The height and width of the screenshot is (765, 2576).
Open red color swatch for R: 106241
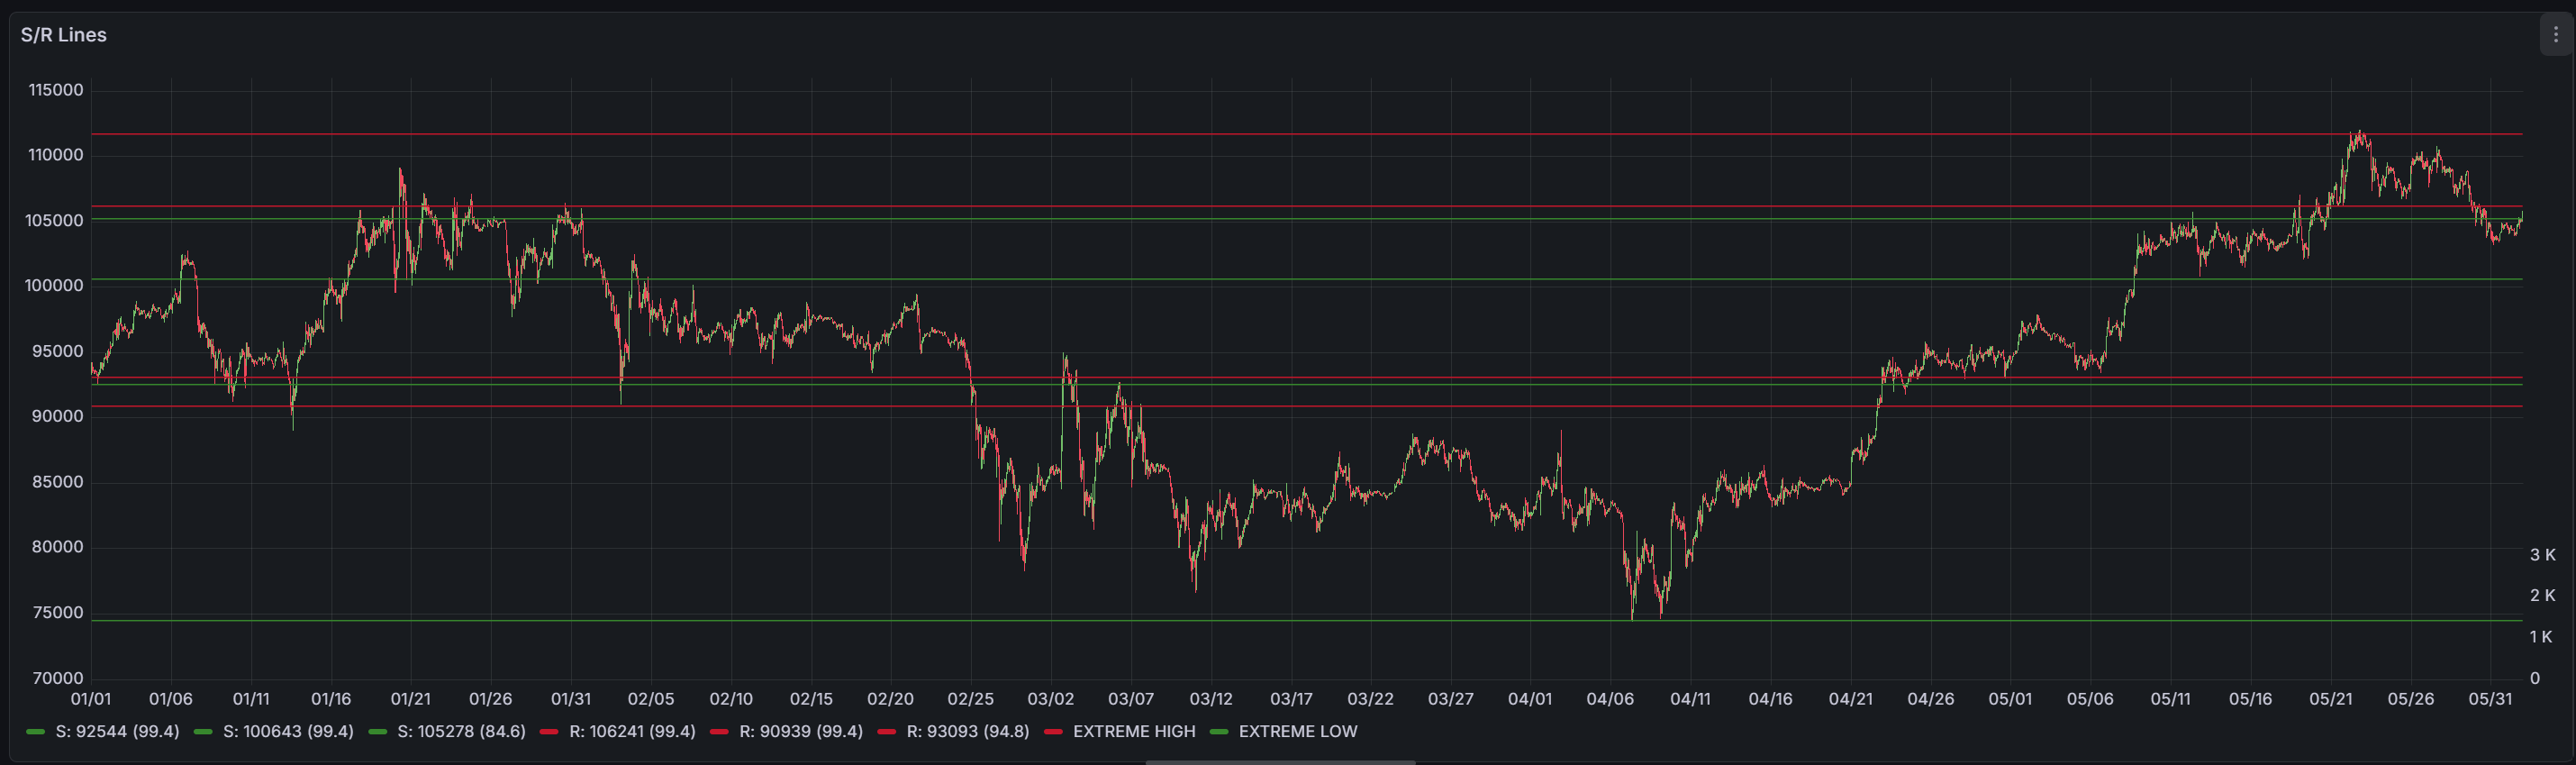click(x=549, y=732)
